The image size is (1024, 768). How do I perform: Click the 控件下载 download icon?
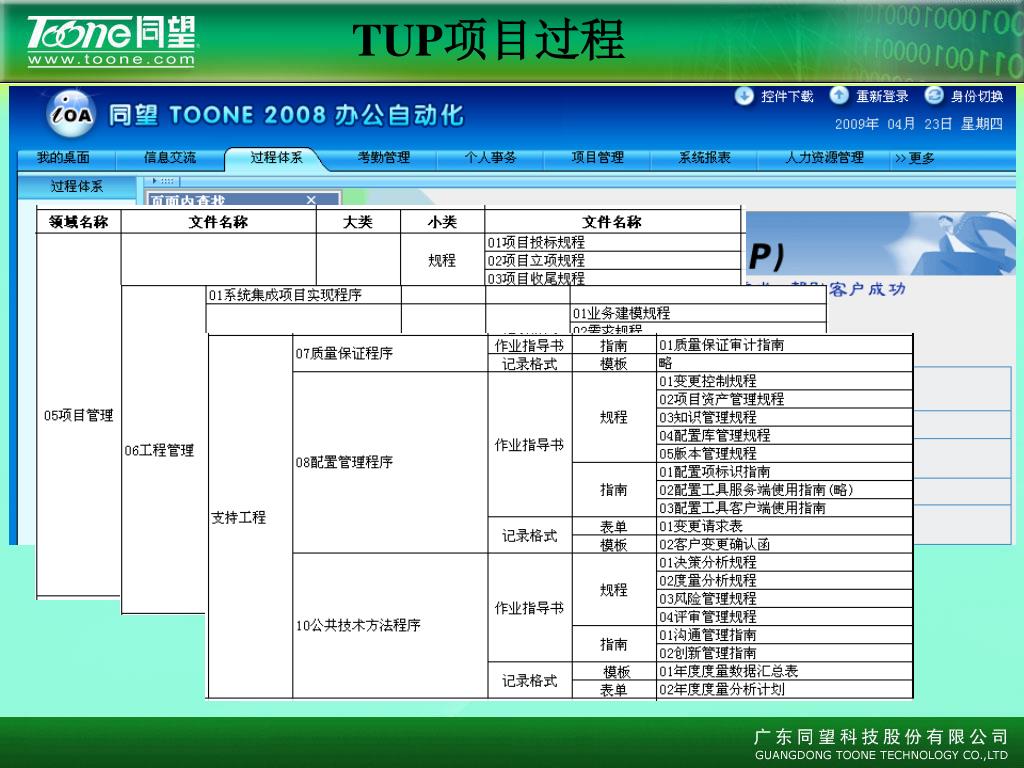(x=744, y=96)
